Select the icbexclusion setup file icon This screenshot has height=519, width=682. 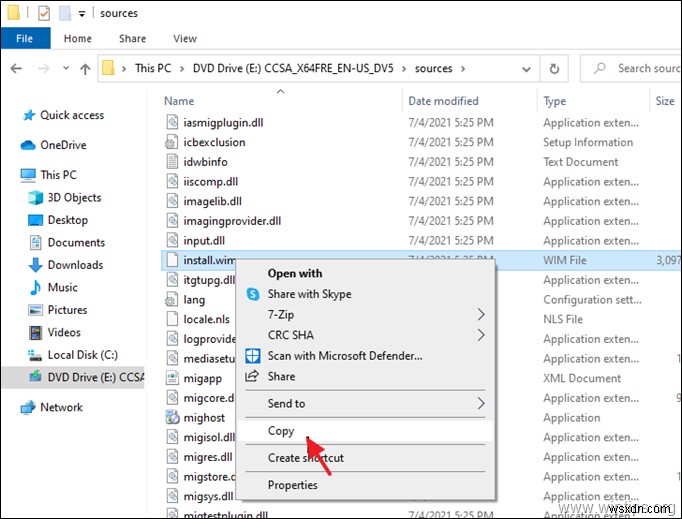171,142
